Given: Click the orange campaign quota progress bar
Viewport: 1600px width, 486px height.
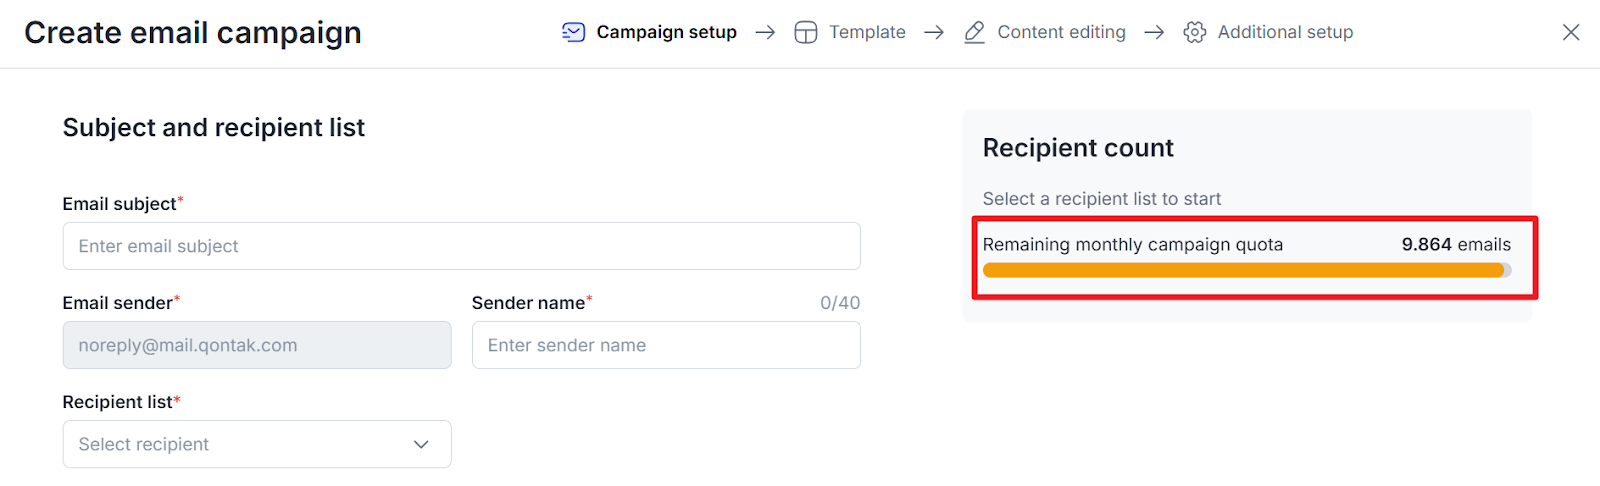Looking at the screenshot, I should 1247,270.
